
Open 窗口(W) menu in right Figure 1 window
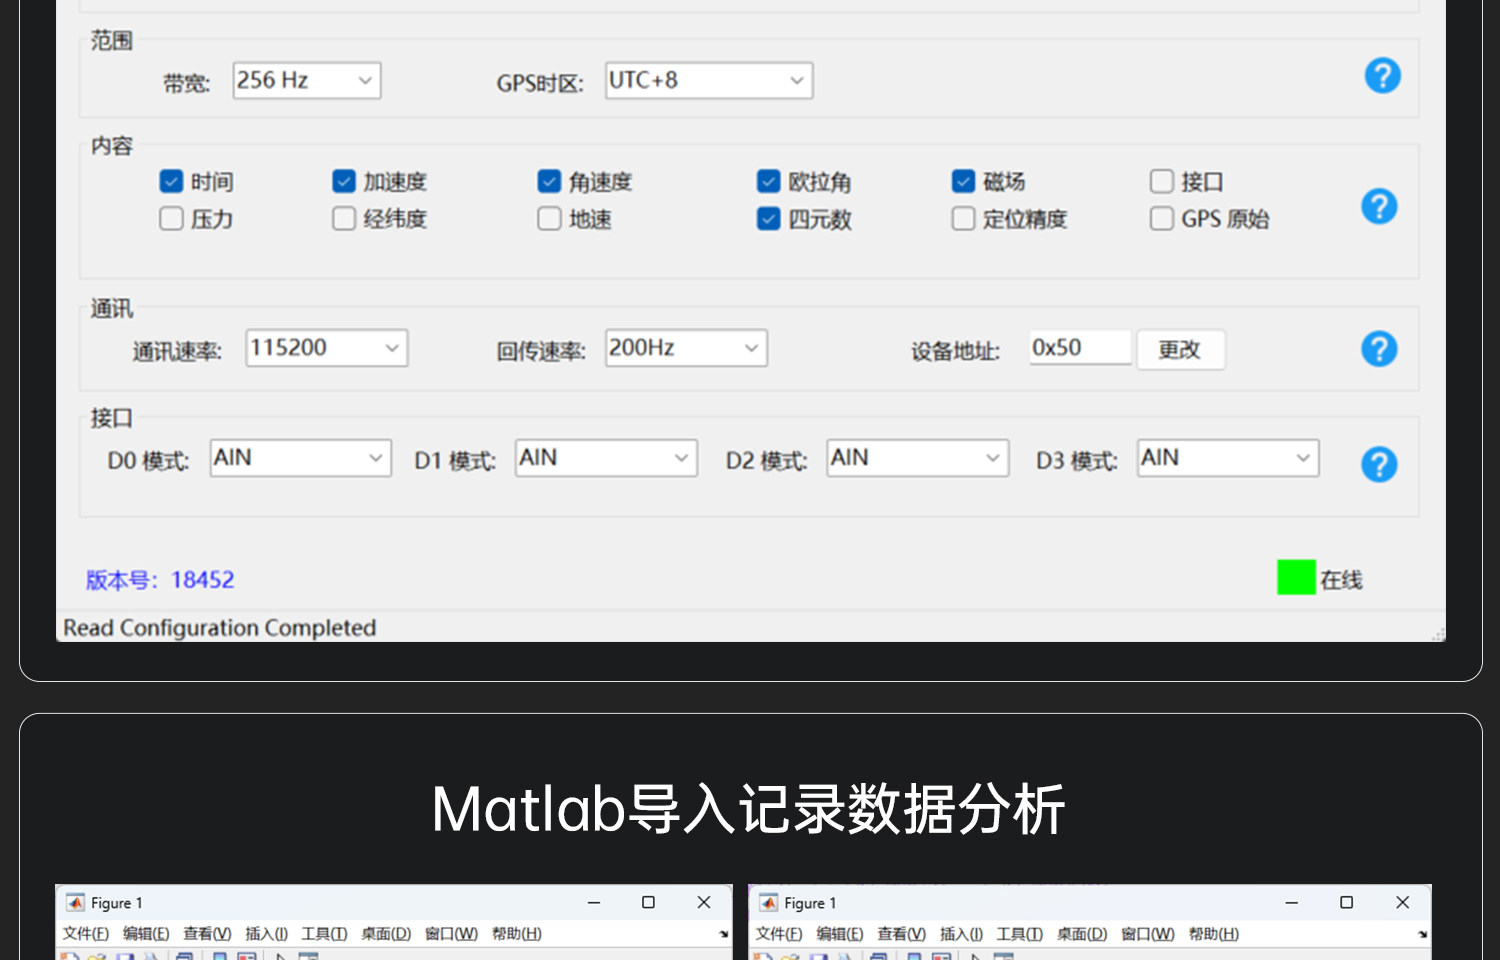1147,934
